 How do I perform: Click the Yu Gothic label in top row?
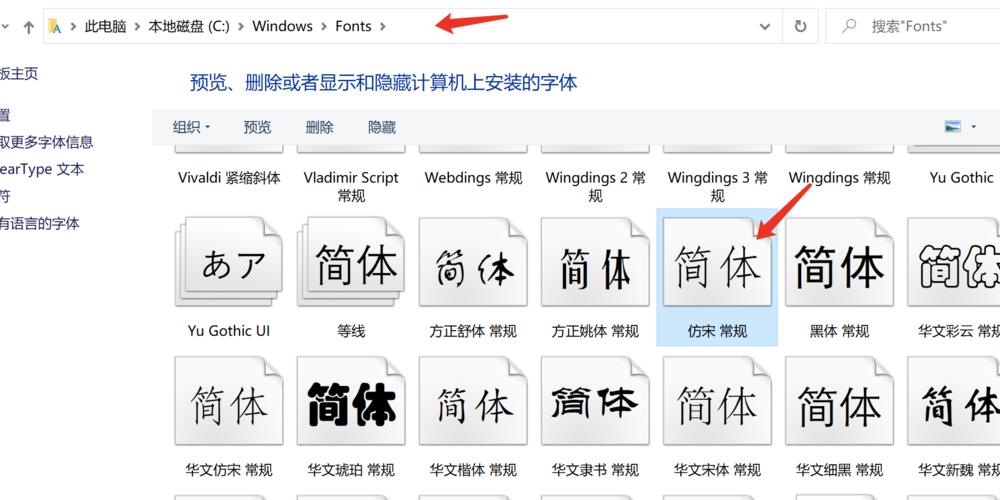(961, 178)
